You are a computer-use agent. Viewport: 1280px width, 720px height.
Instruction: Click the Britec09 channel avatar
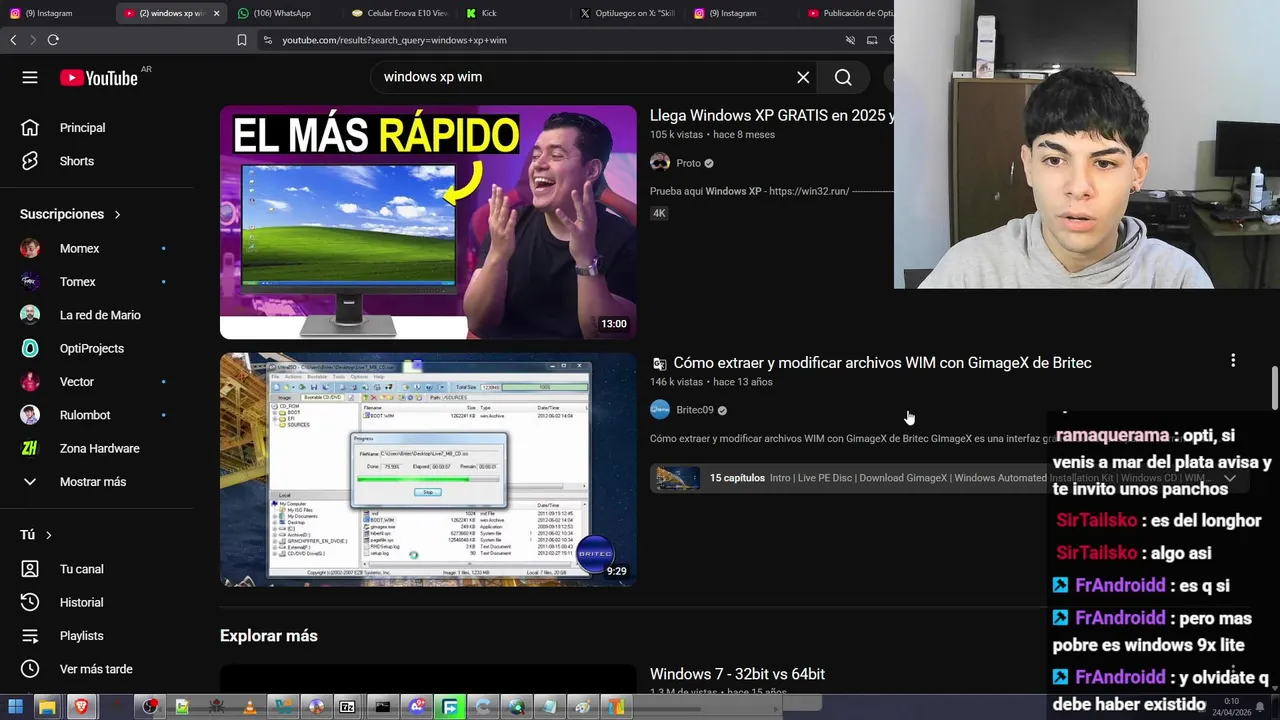pyautogui.click(x=660, y=410)
